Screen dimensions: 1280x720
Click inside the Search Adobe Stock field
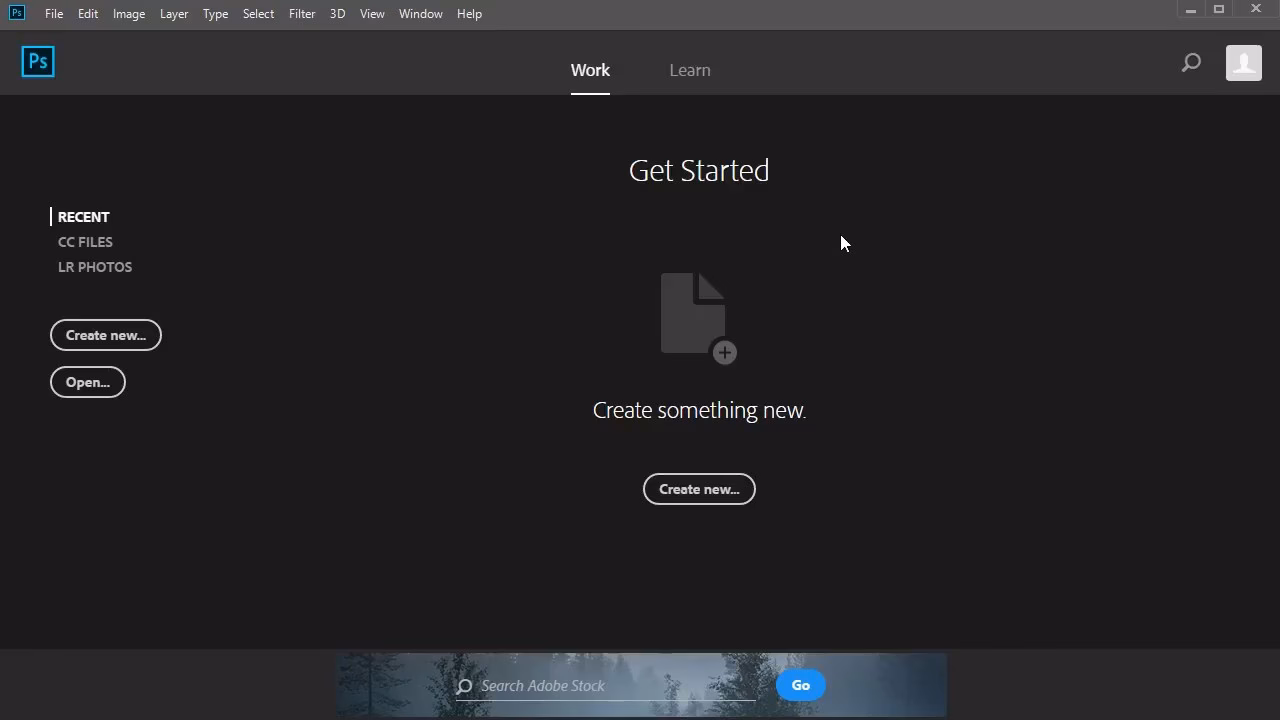pos(600,686)
